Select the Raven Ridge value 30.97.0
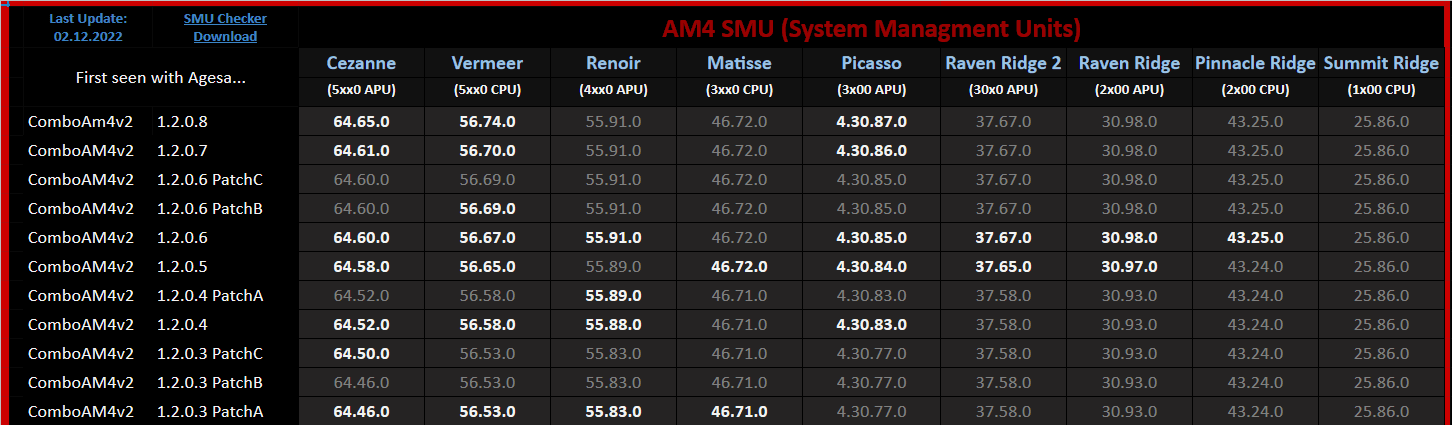The width and height of the screenshot is (1452, 425). pyautogui.click(x=1129, y=267)
